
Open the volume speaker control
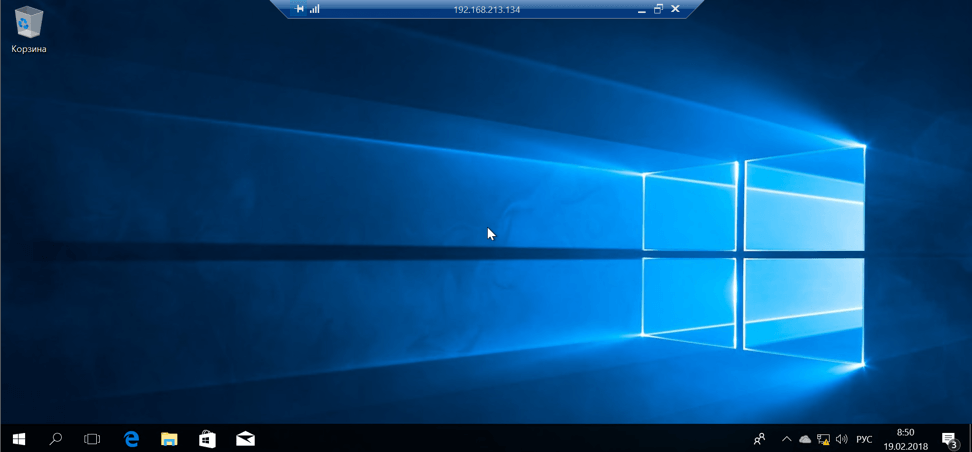841,439
